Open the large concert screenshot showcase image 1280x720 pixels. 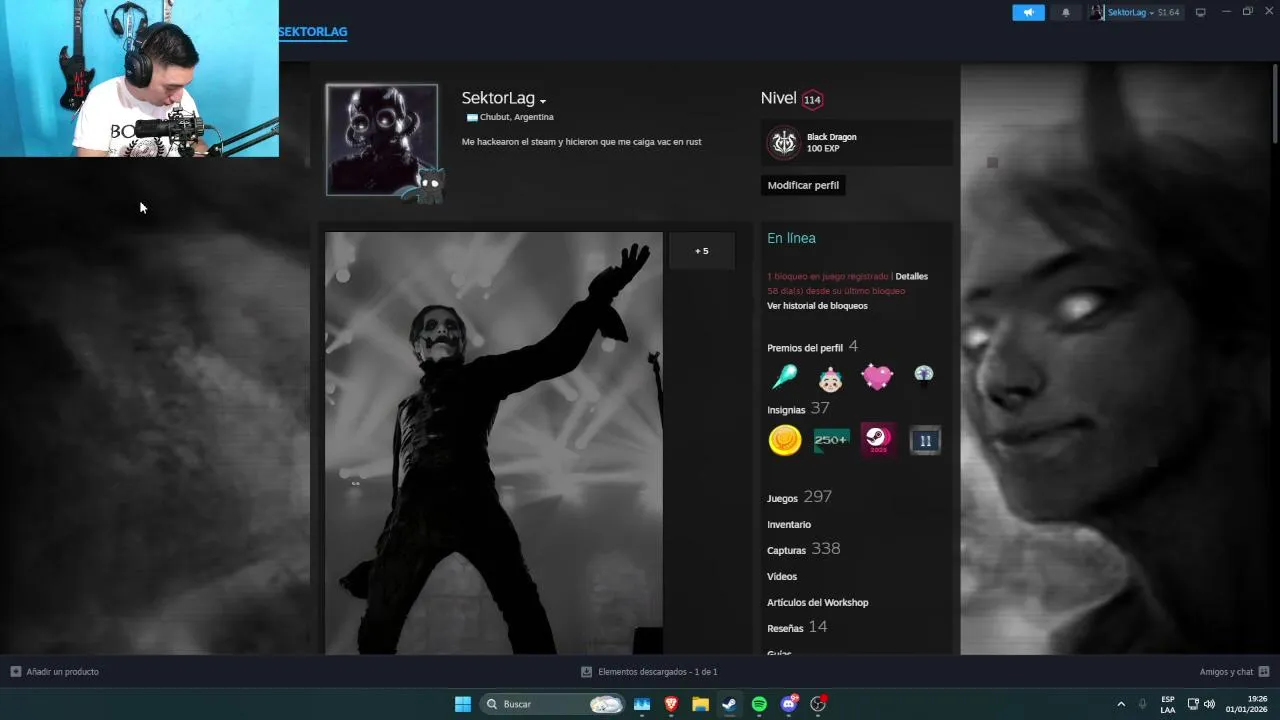pyautogui.click(x=494, y=443)
